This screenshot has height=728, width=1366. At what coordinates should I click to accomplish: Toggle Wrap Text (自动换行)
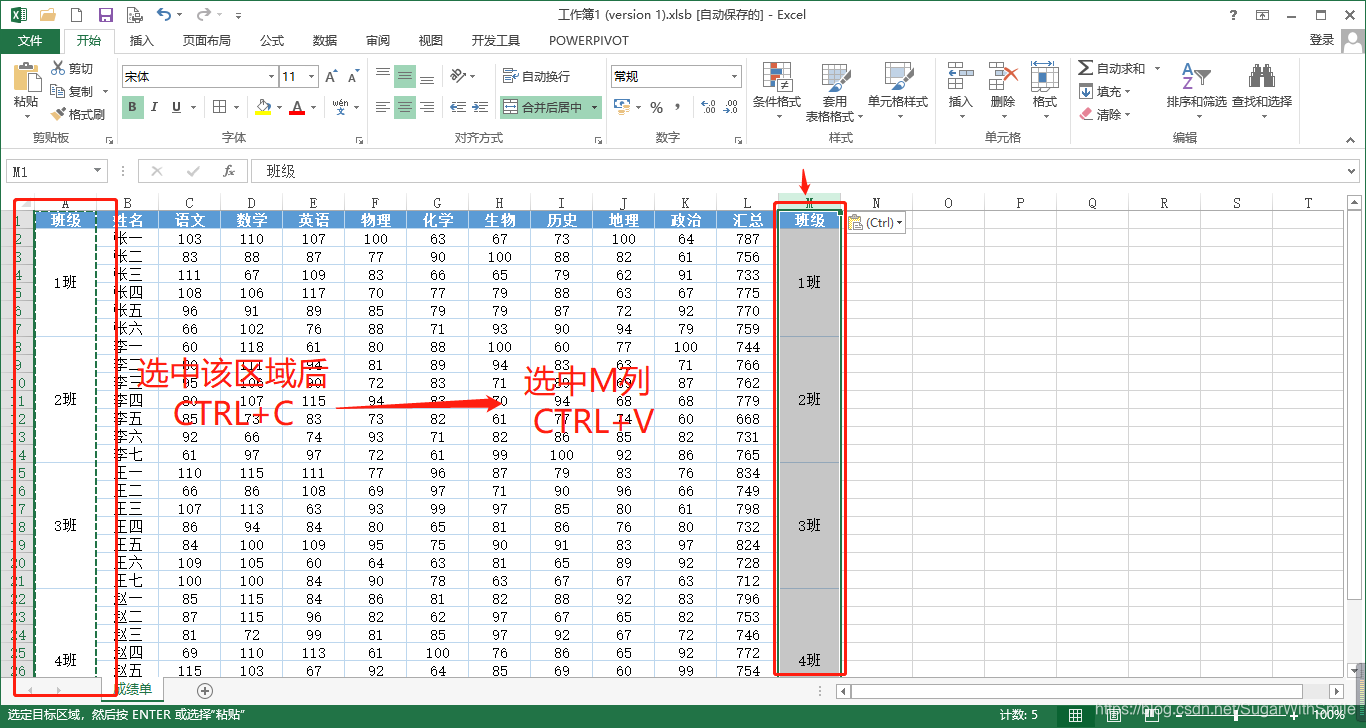pyautogui.click(x=536, y=76)
